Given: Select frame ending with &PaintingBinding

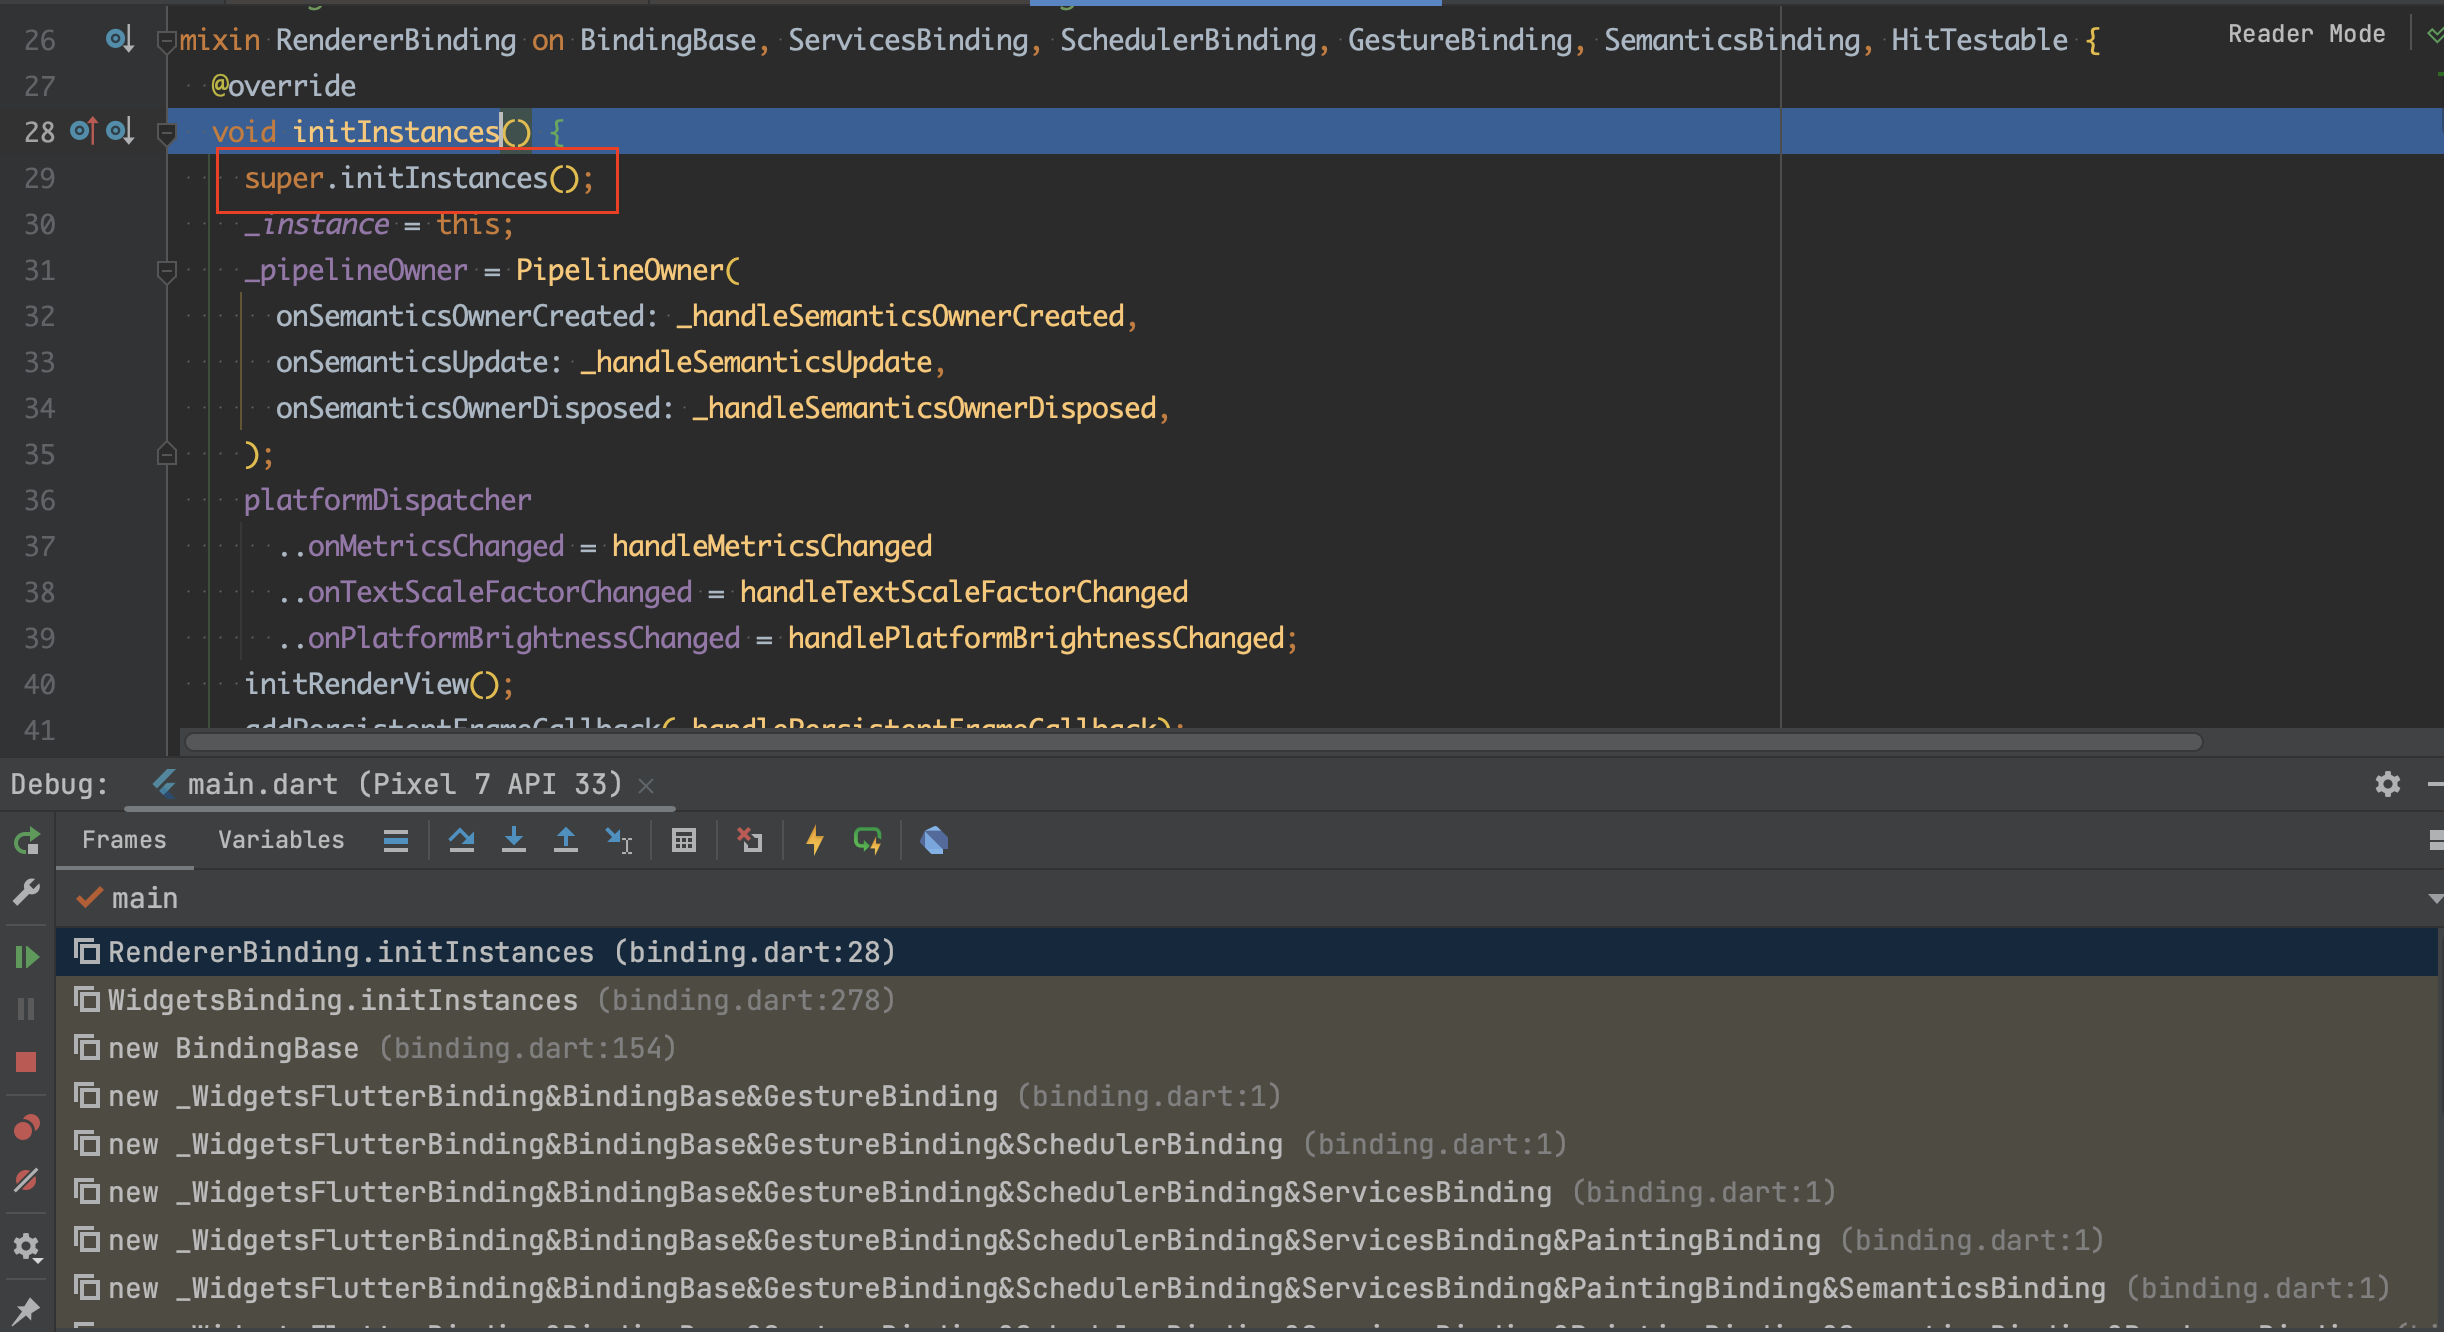Looking at the screenshot, I should (1248, 1240).
